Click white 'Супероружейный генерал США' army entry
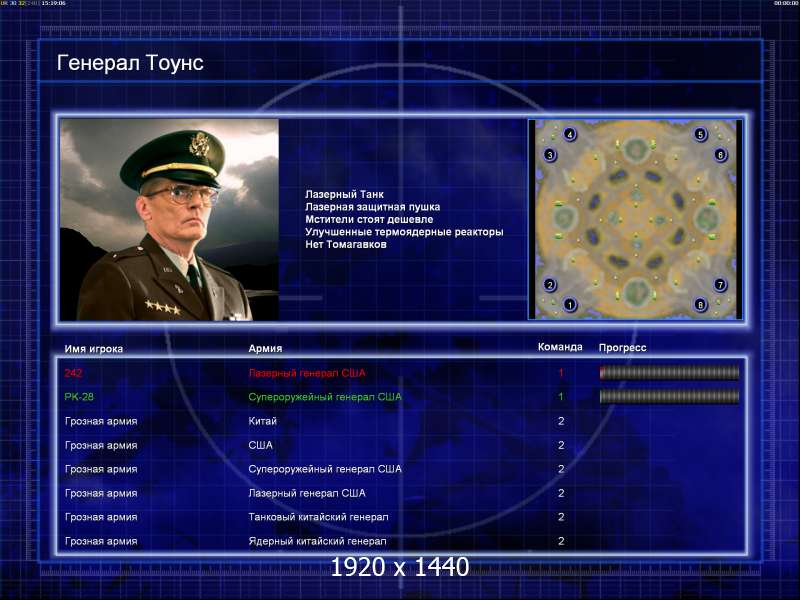This screenshot has width=800, height=600. tap(325, 469)
